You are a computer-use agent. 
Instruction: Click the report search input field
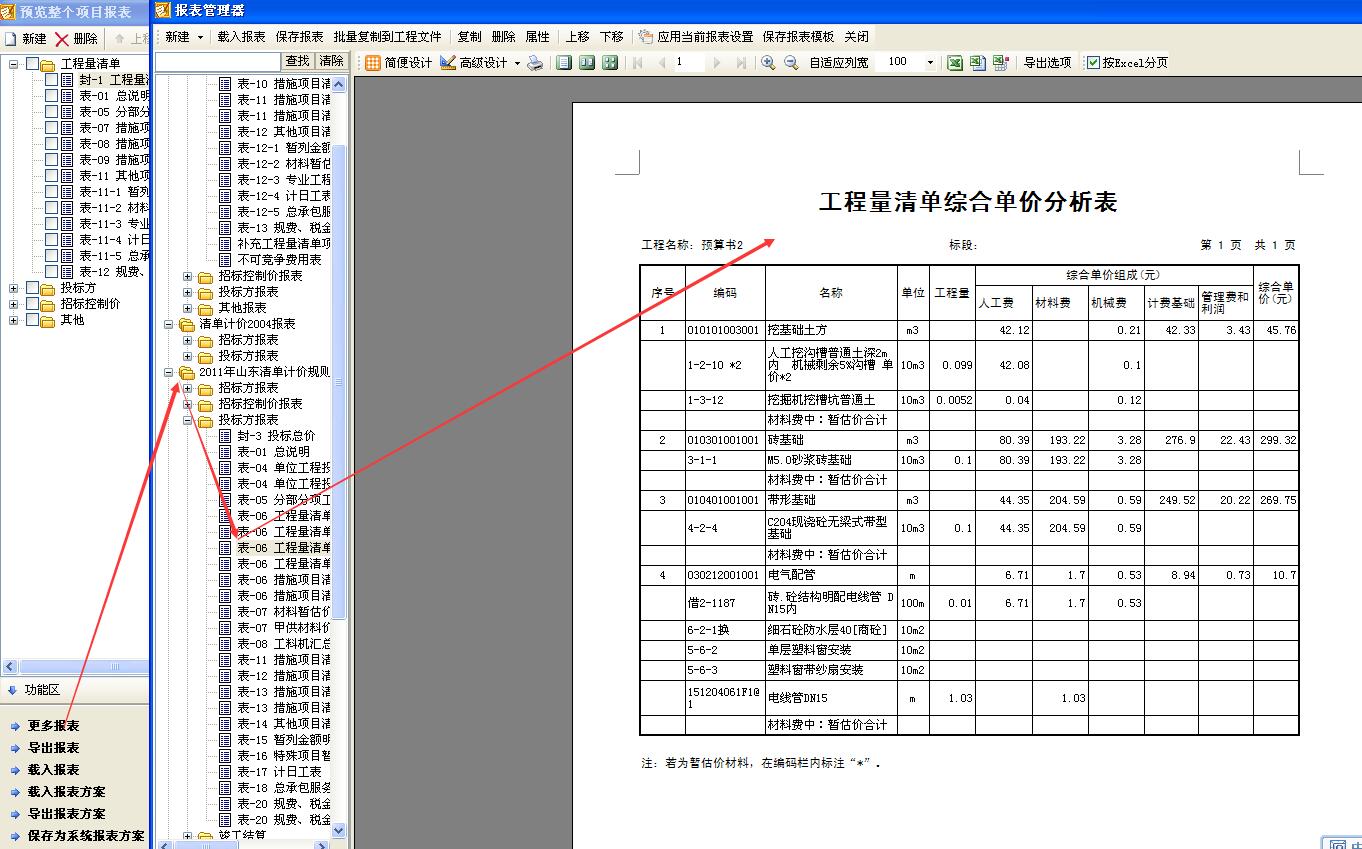217,62
